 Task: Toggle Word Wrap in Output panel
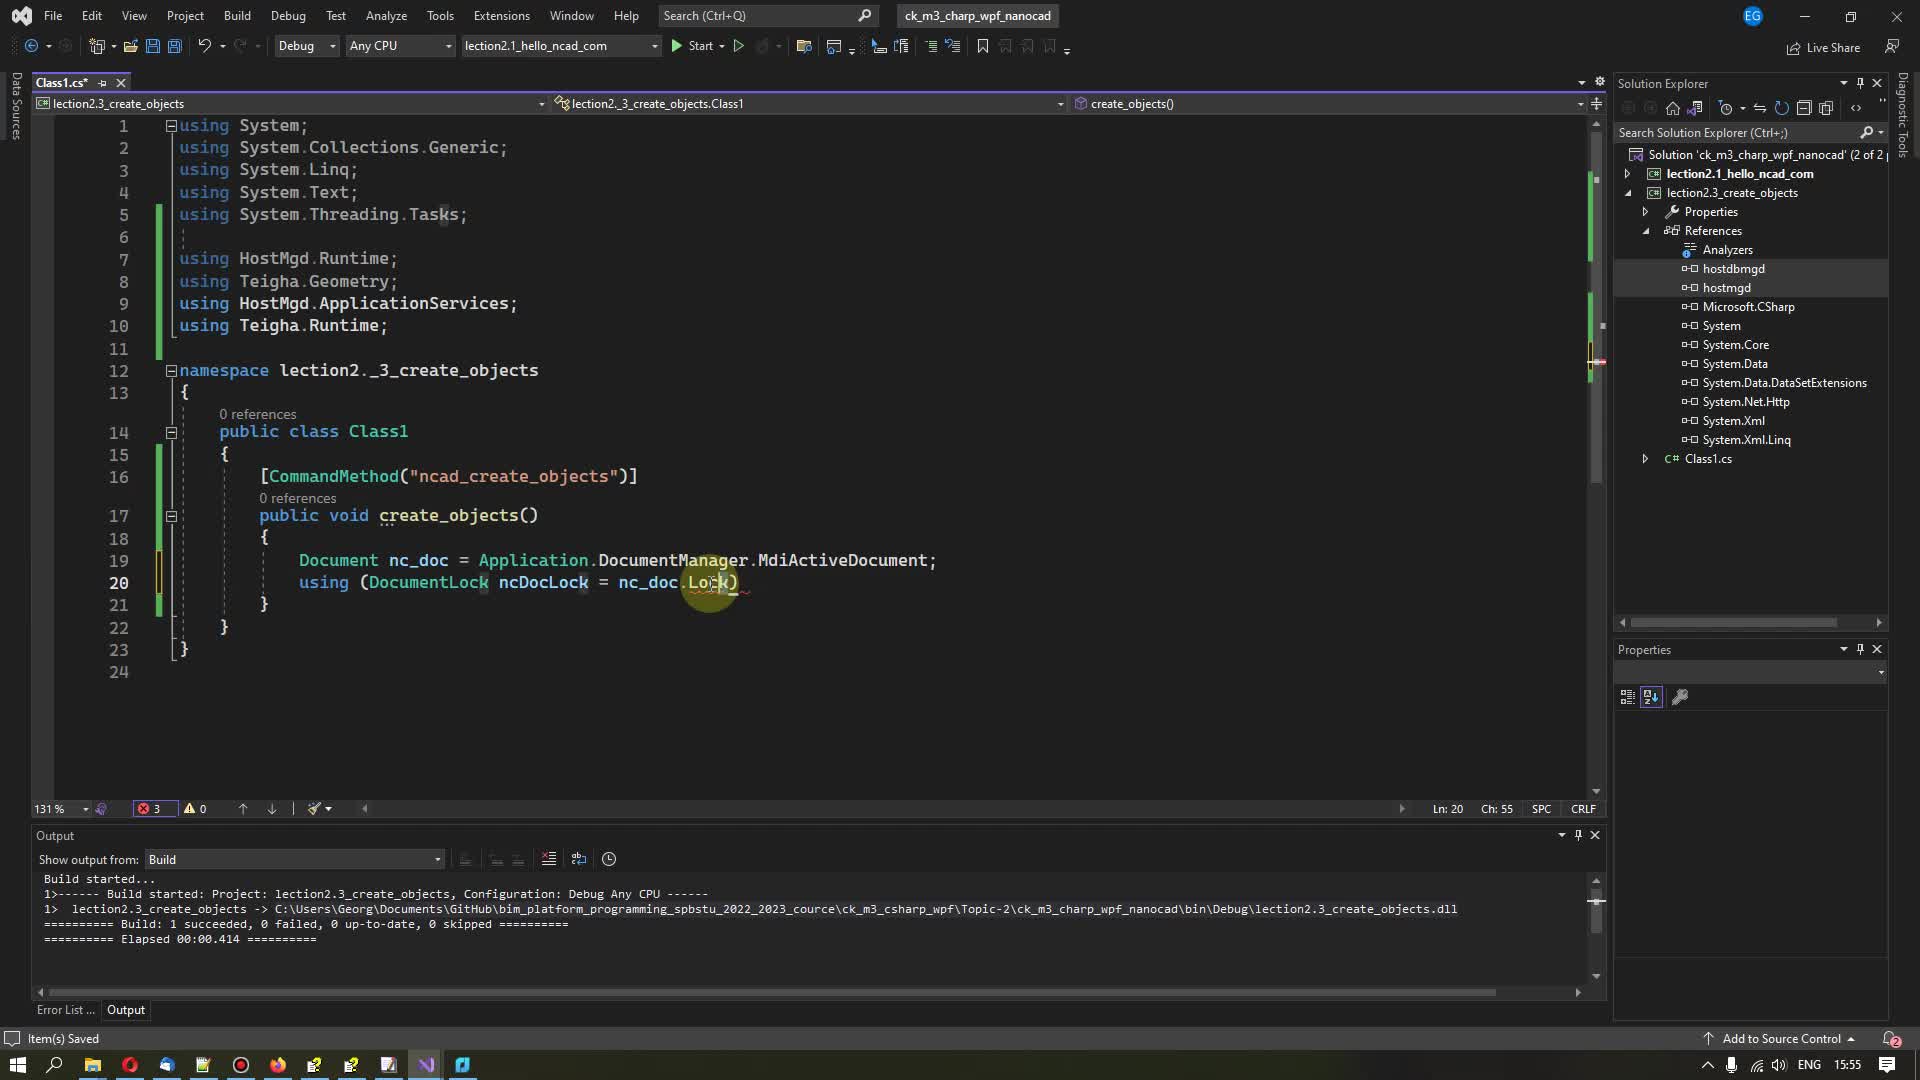point(578,859)
